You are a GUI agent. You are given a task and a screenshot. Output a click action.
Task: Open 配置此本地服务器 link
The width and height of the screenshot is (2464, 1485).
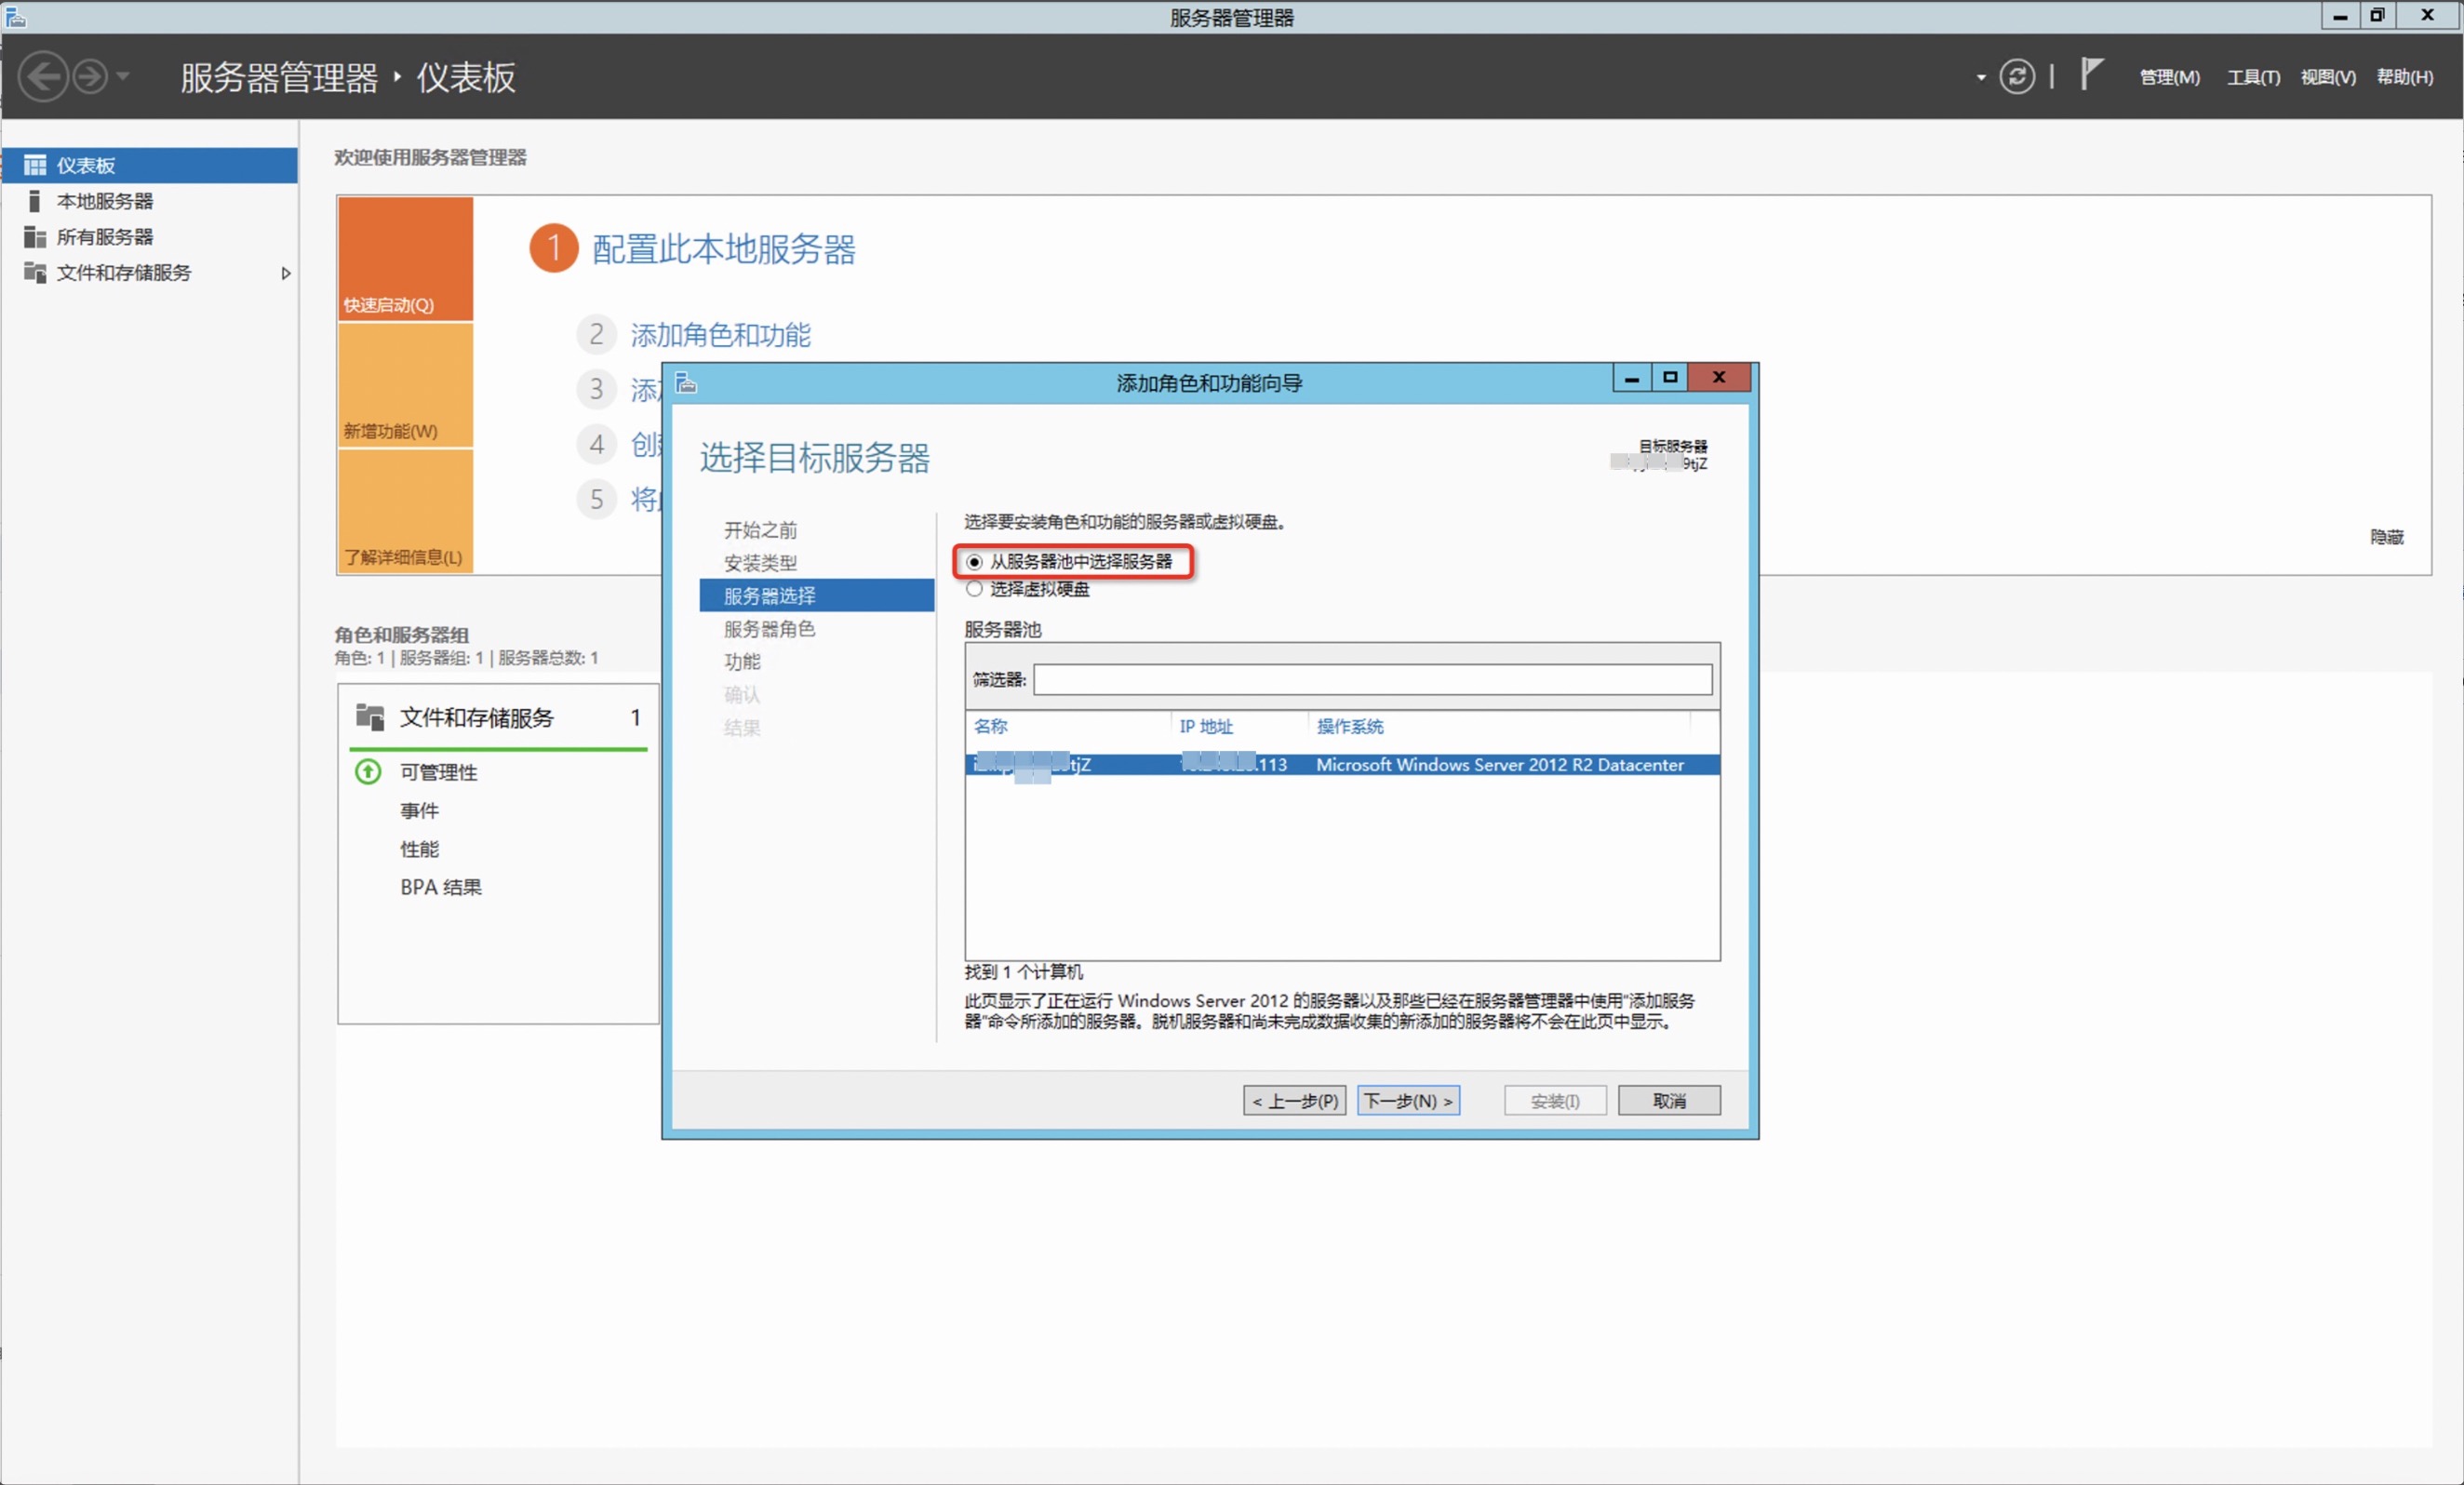point(723,251)
